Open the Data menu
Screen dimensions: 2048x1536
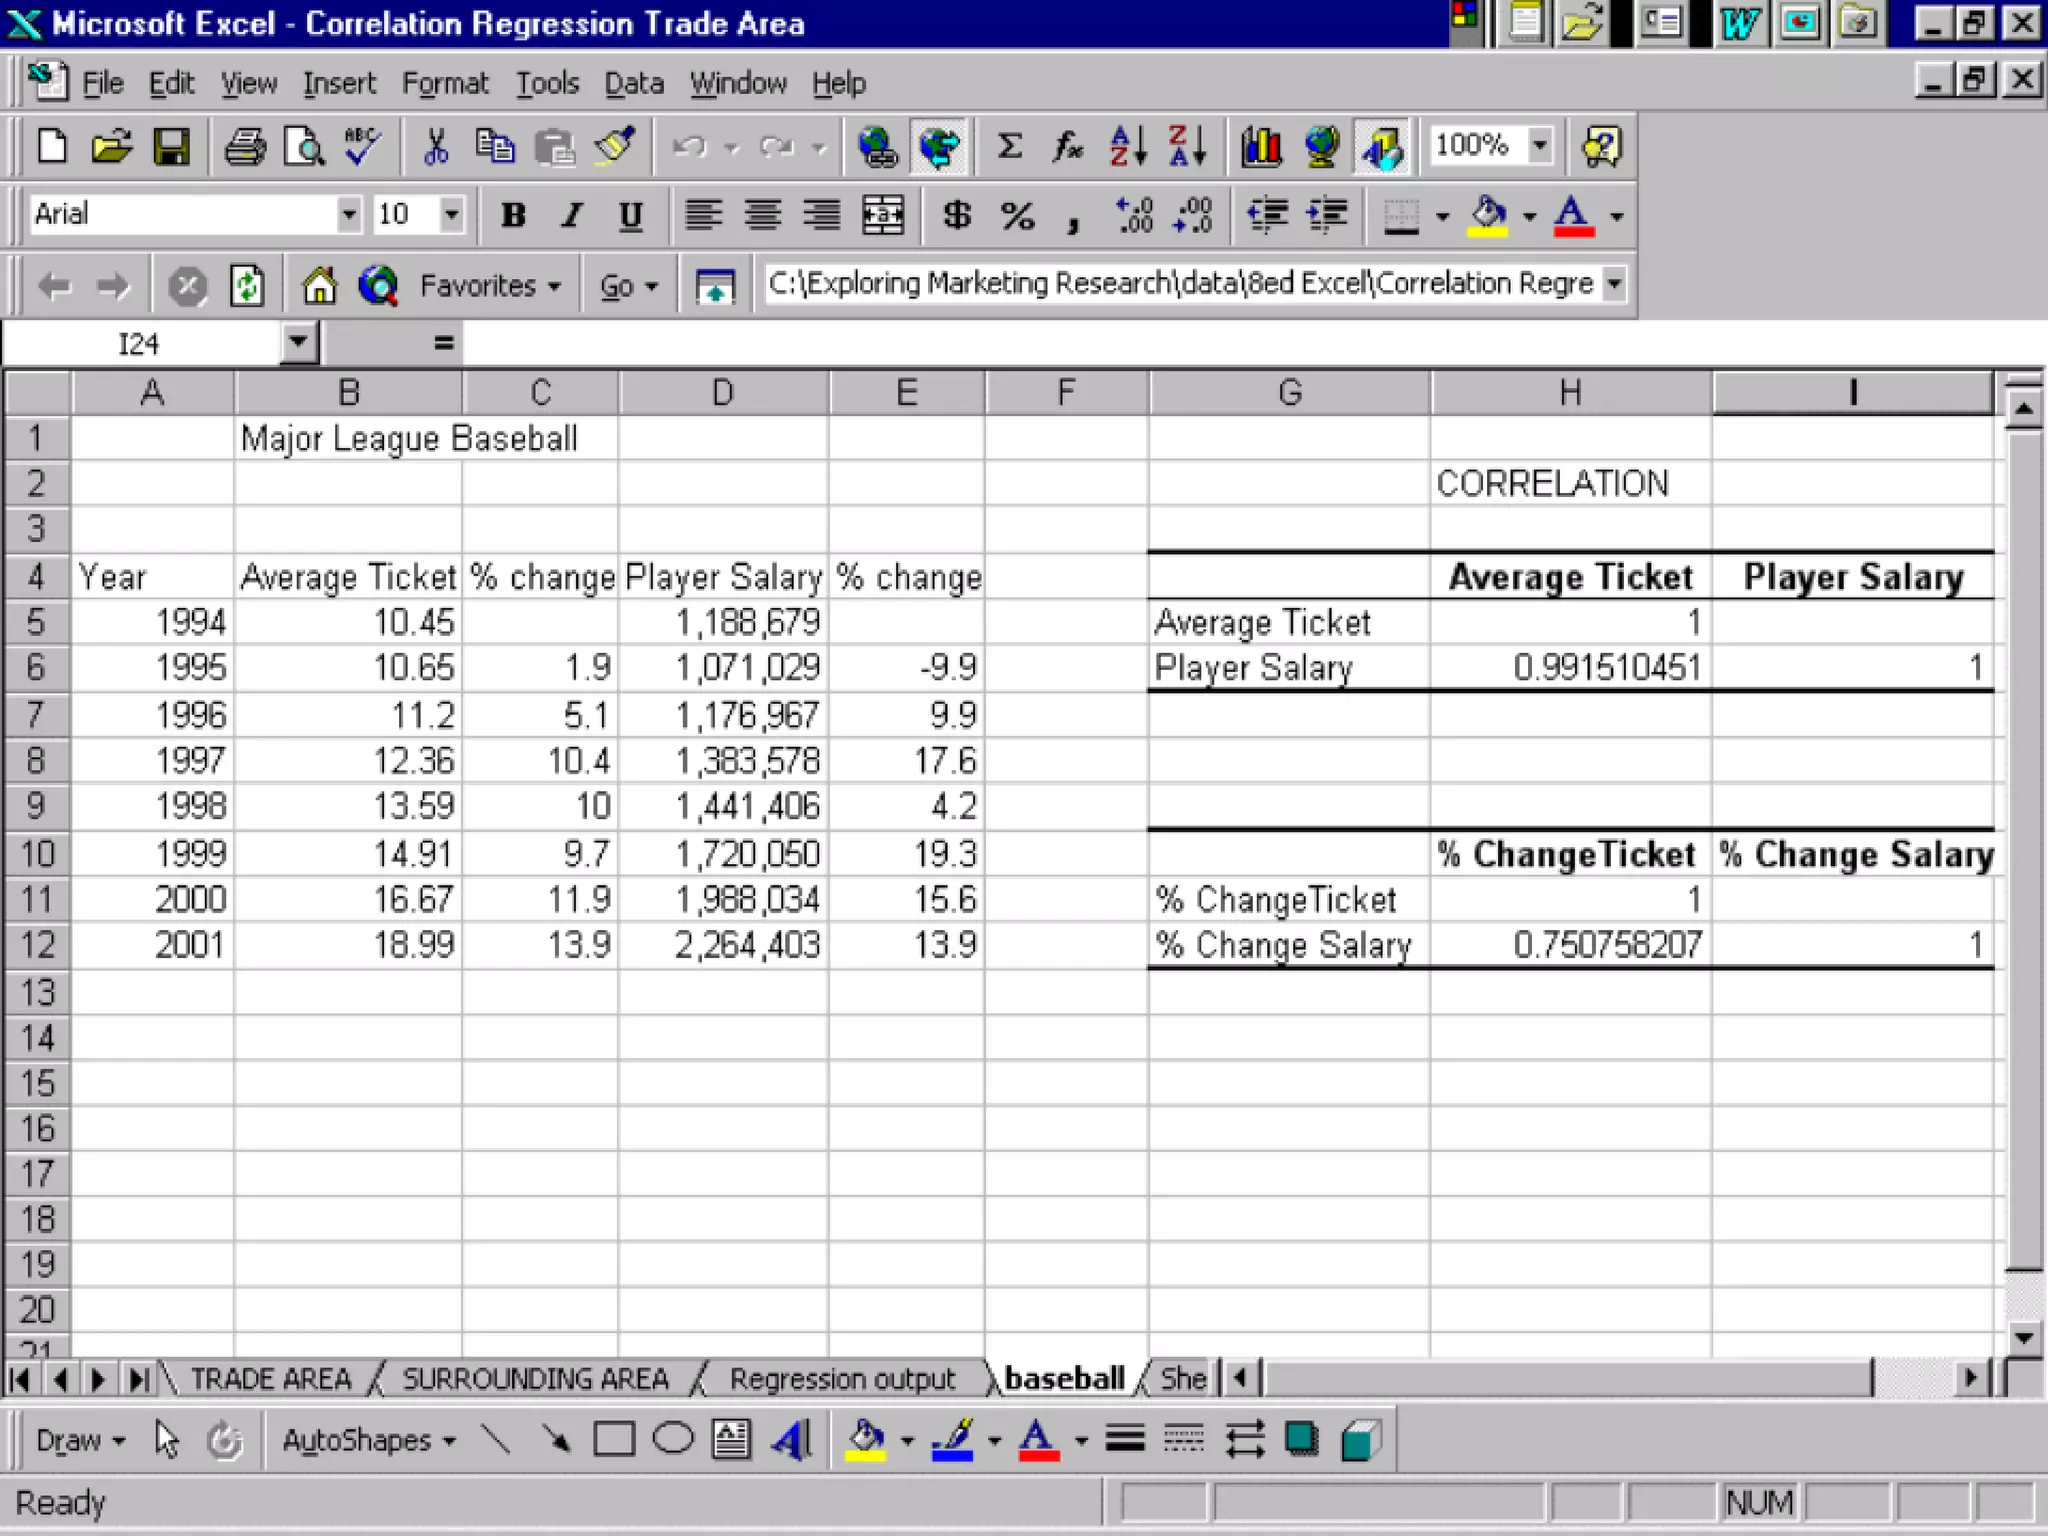point(633,83)
